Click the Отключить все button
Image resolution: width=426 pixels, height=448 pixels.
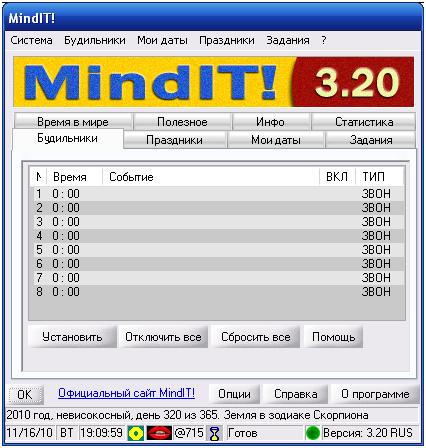point(163,337)
